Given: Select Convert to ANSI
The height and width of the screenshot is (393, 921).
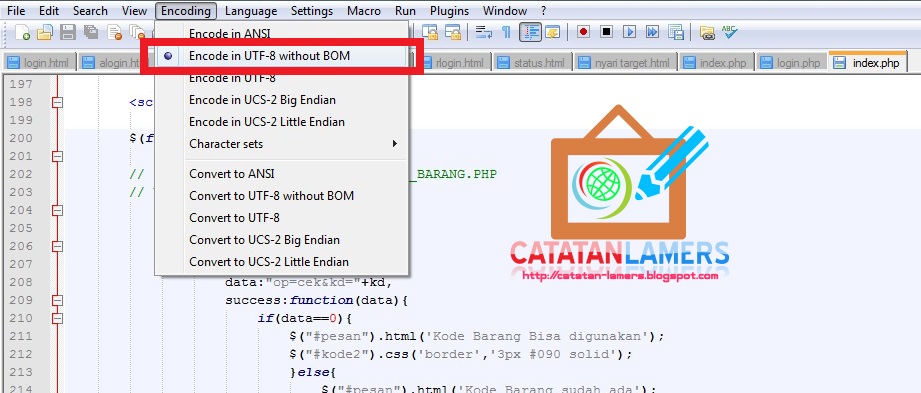Looking at the screenshot, I should 281,174.
